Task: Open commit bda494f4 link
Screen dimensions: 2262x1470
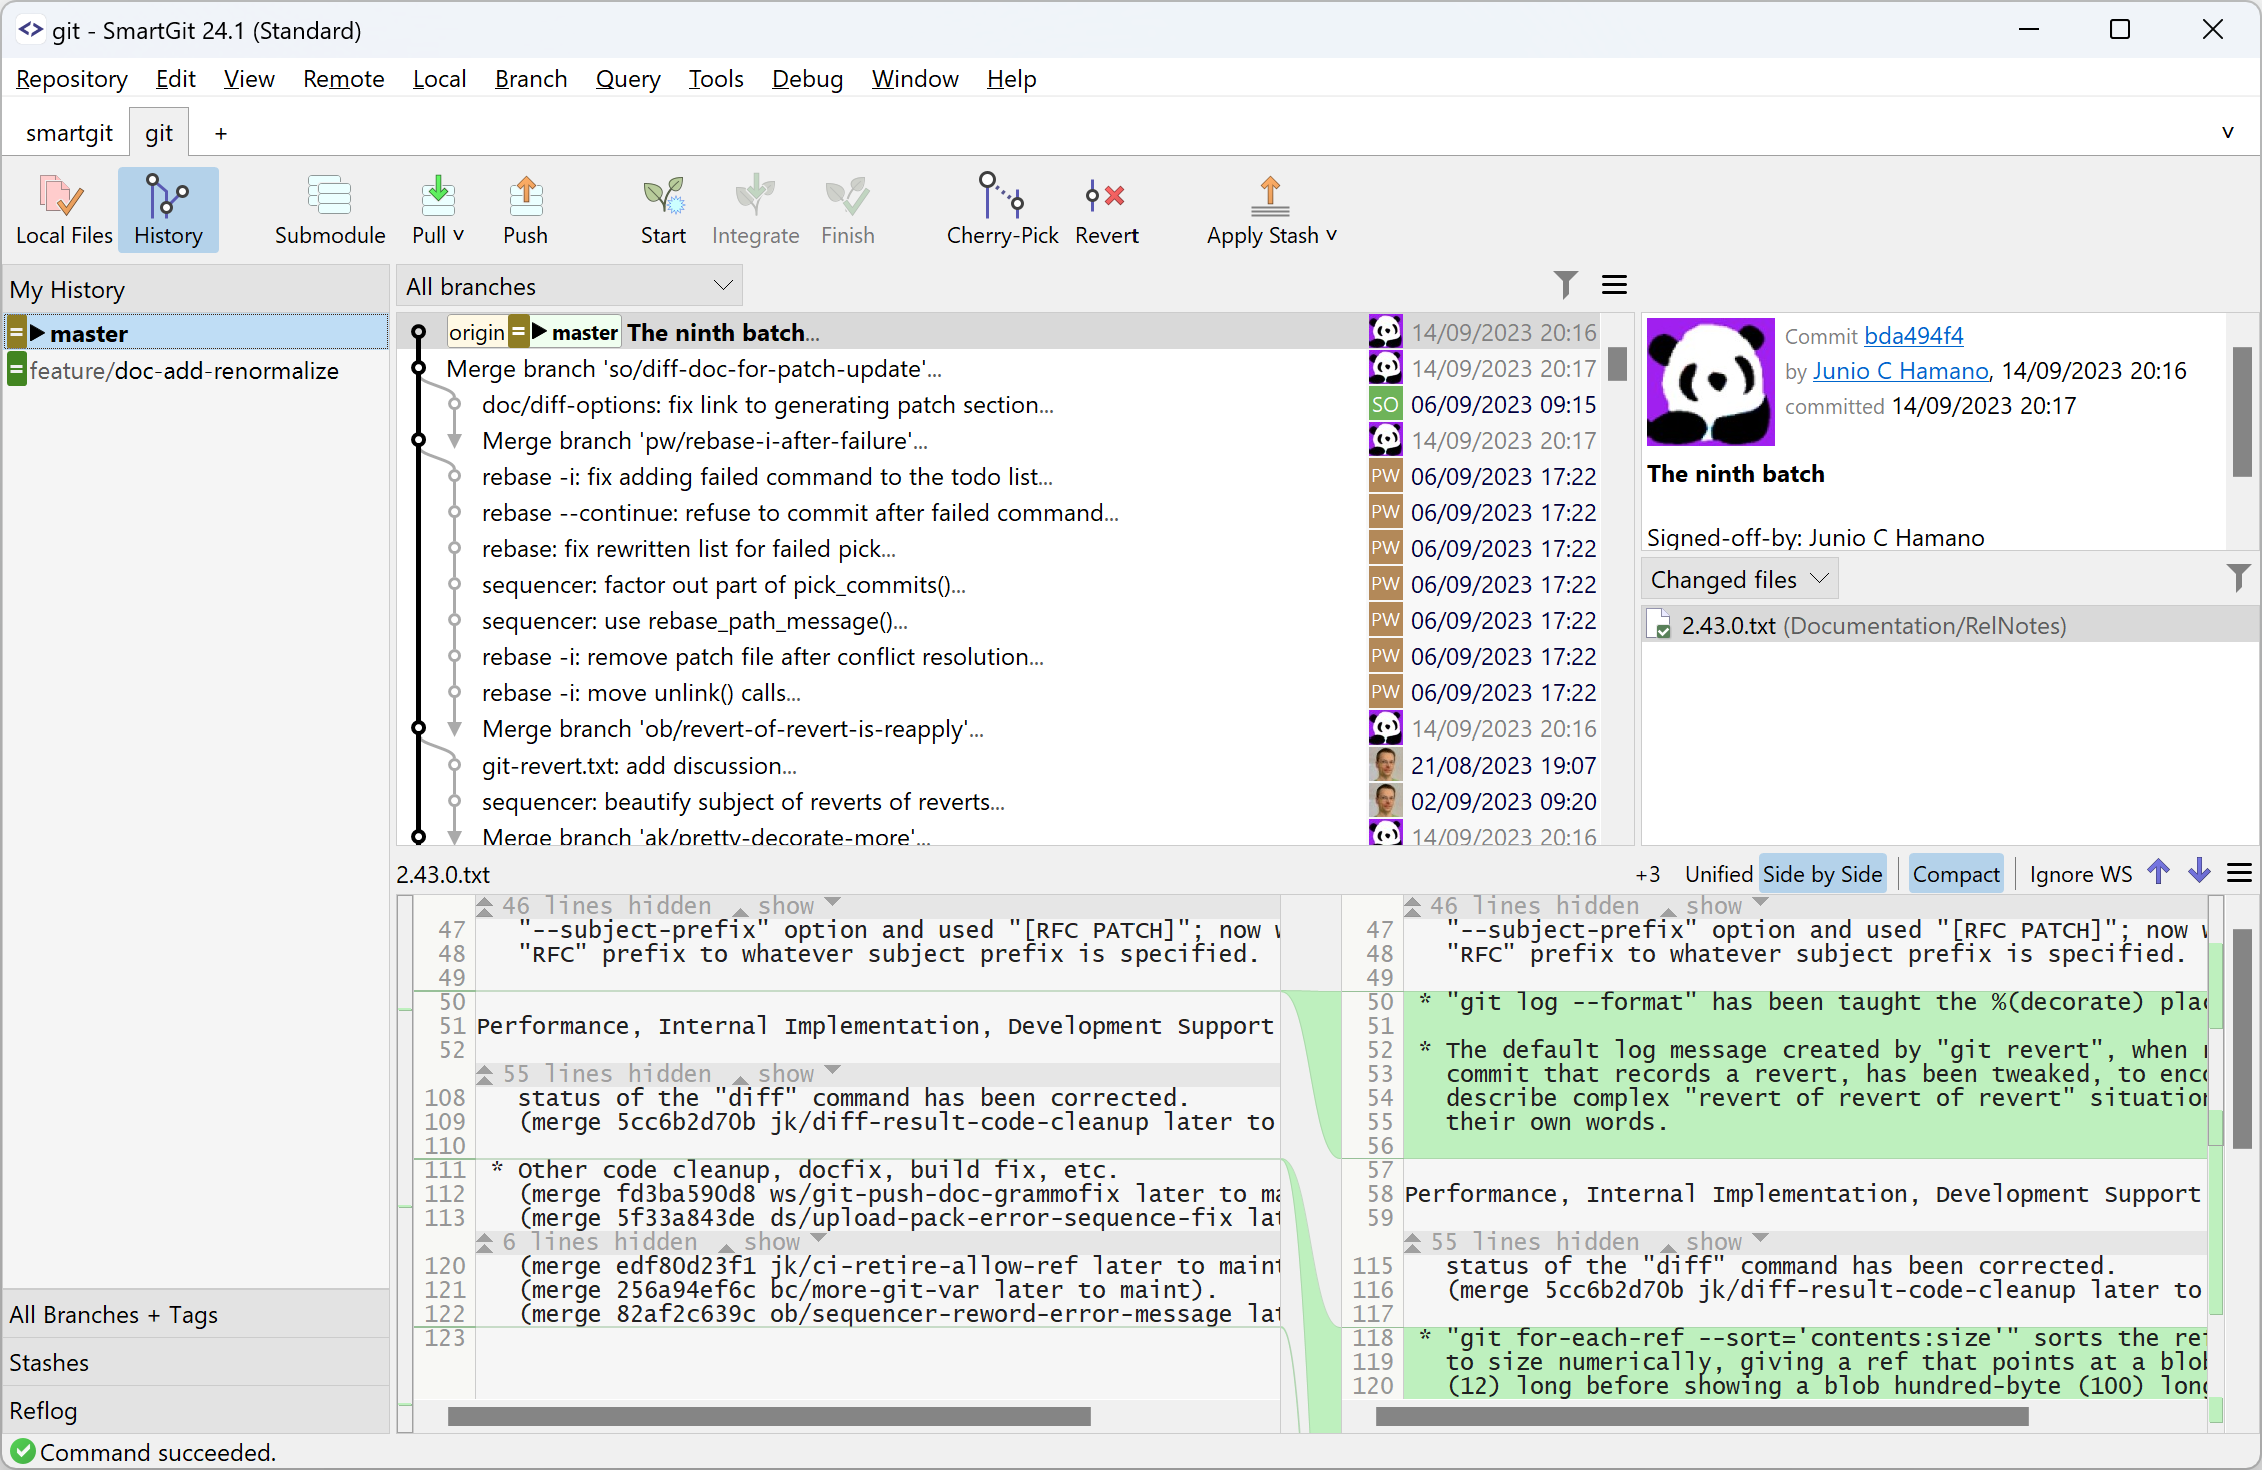Action: tap(1913, 336)
